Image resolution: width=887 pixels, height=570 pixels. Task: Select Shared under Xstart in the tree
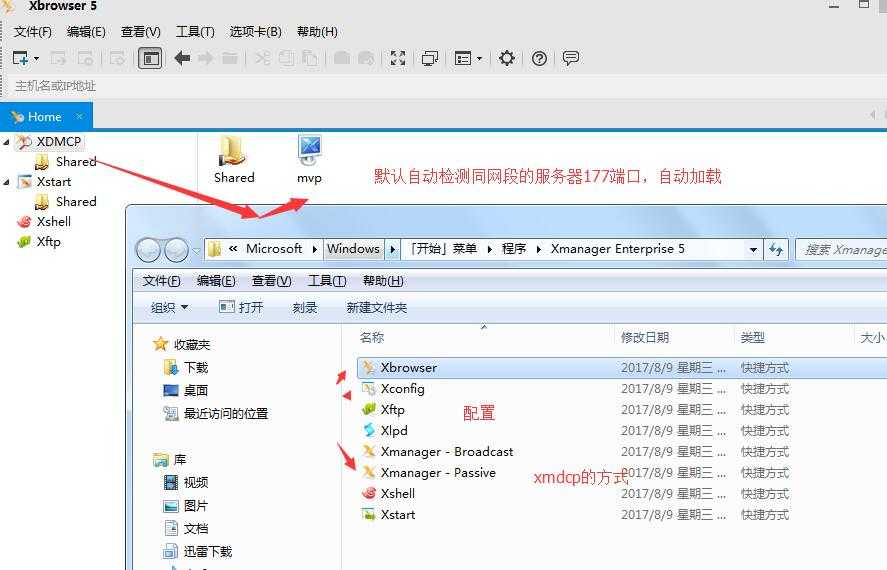tap(76, 202)
